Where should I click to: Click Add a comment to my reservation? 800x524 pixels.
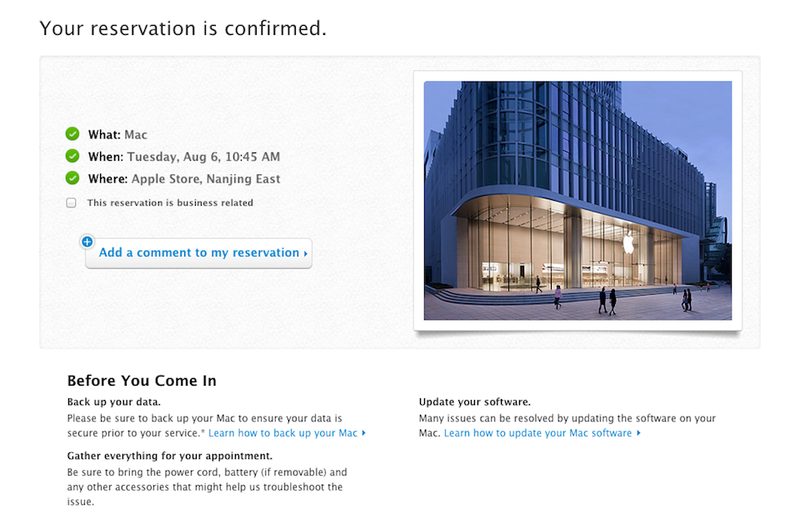point(199,253)
